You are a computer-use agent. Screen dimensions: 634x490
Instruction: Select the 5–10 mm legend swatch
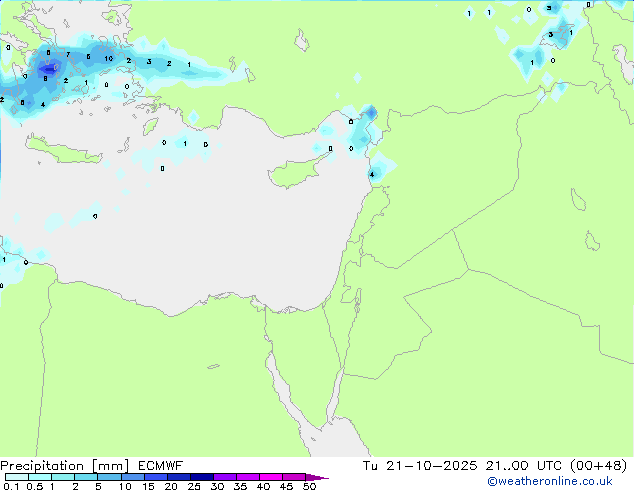point(109,477)
